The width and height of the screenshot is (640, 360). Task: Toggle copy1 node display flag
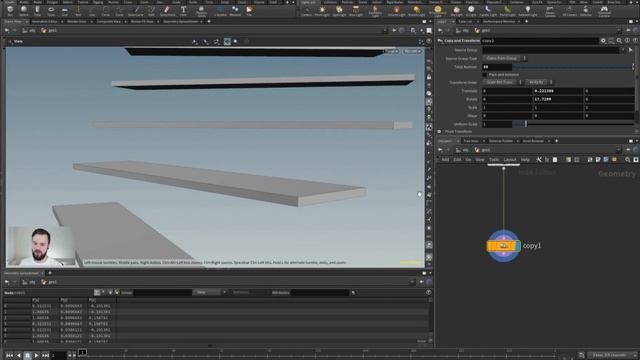518,246
